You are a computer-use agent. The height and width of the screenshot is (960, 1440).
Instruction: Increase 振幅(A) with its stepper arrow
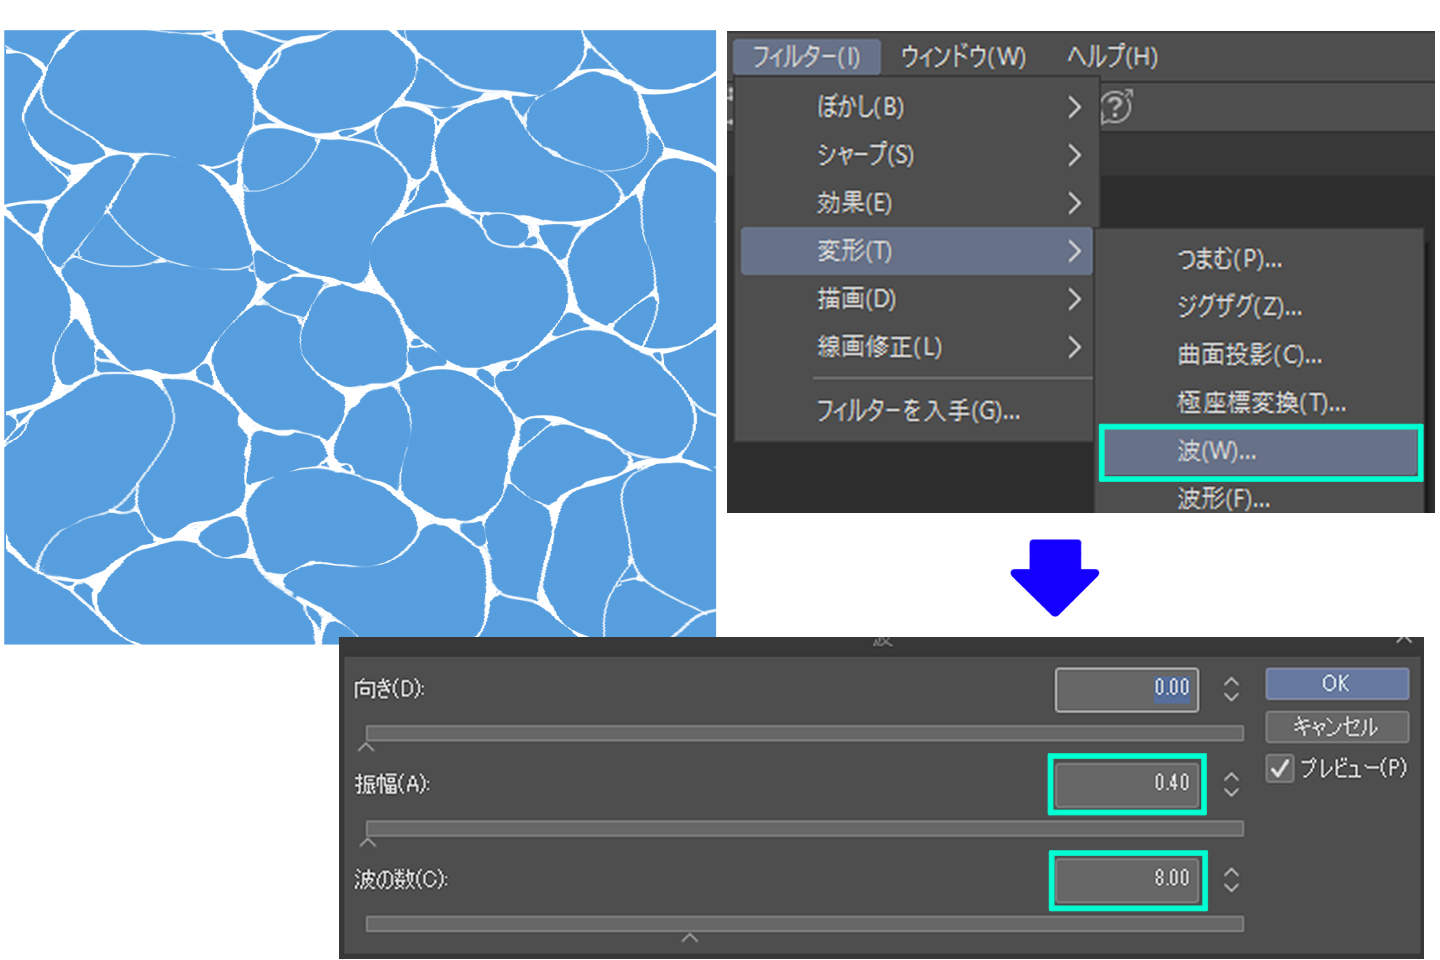(1230, 778)
